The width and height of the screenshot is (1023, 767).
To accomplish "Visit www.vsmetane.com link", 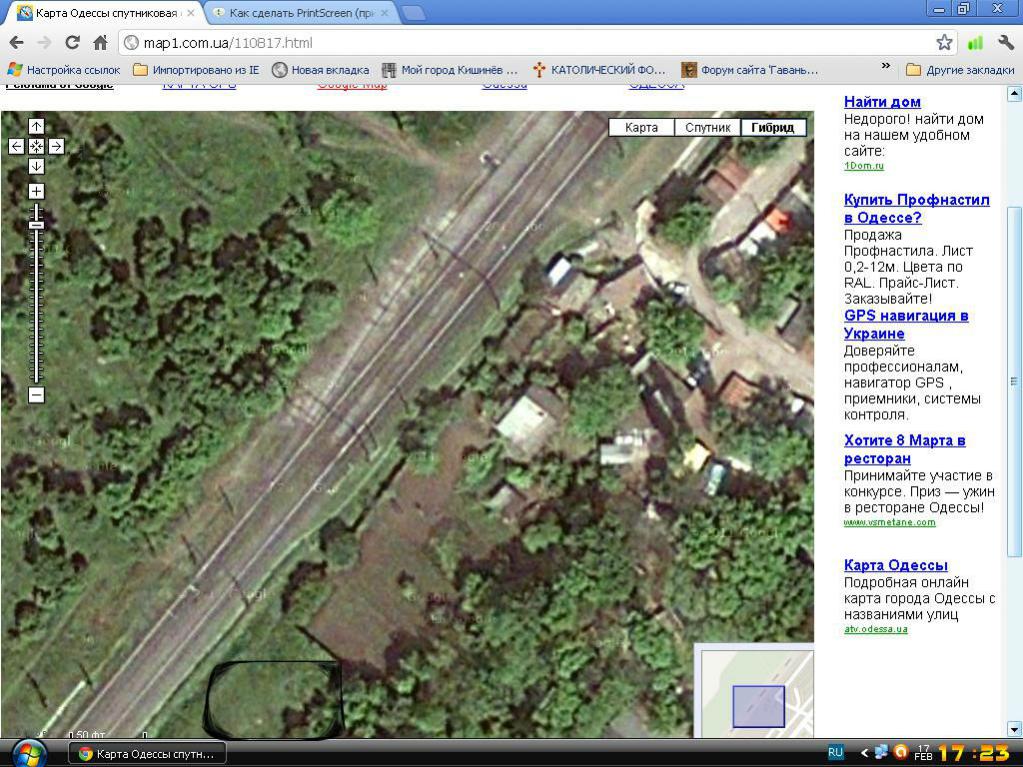I will tap(889, 522).
